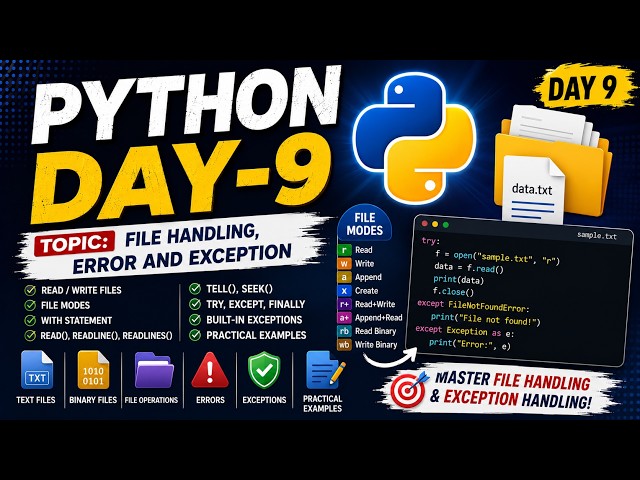Click the 'Append+Read' file mode label

tap(379, 318)
